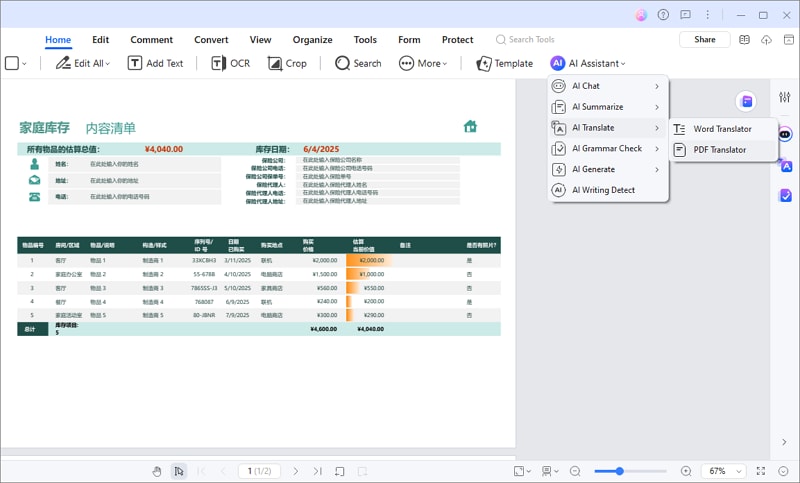Expand the More tools dropdown
The width and height of the screenshot is (800, 483).
coord(423,63)
